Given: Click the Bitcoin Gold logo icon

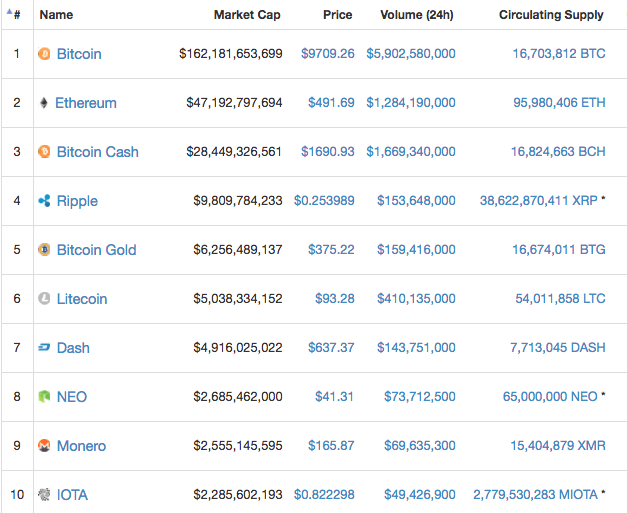Looking at the screenshot, I should (44, 250).
